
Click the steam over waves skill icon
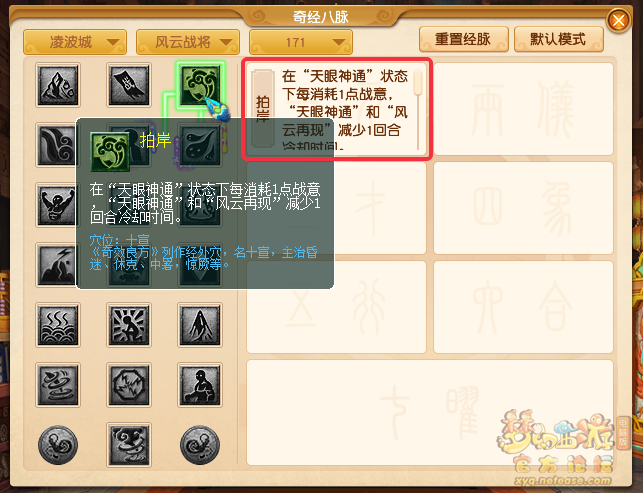(58, 325)
